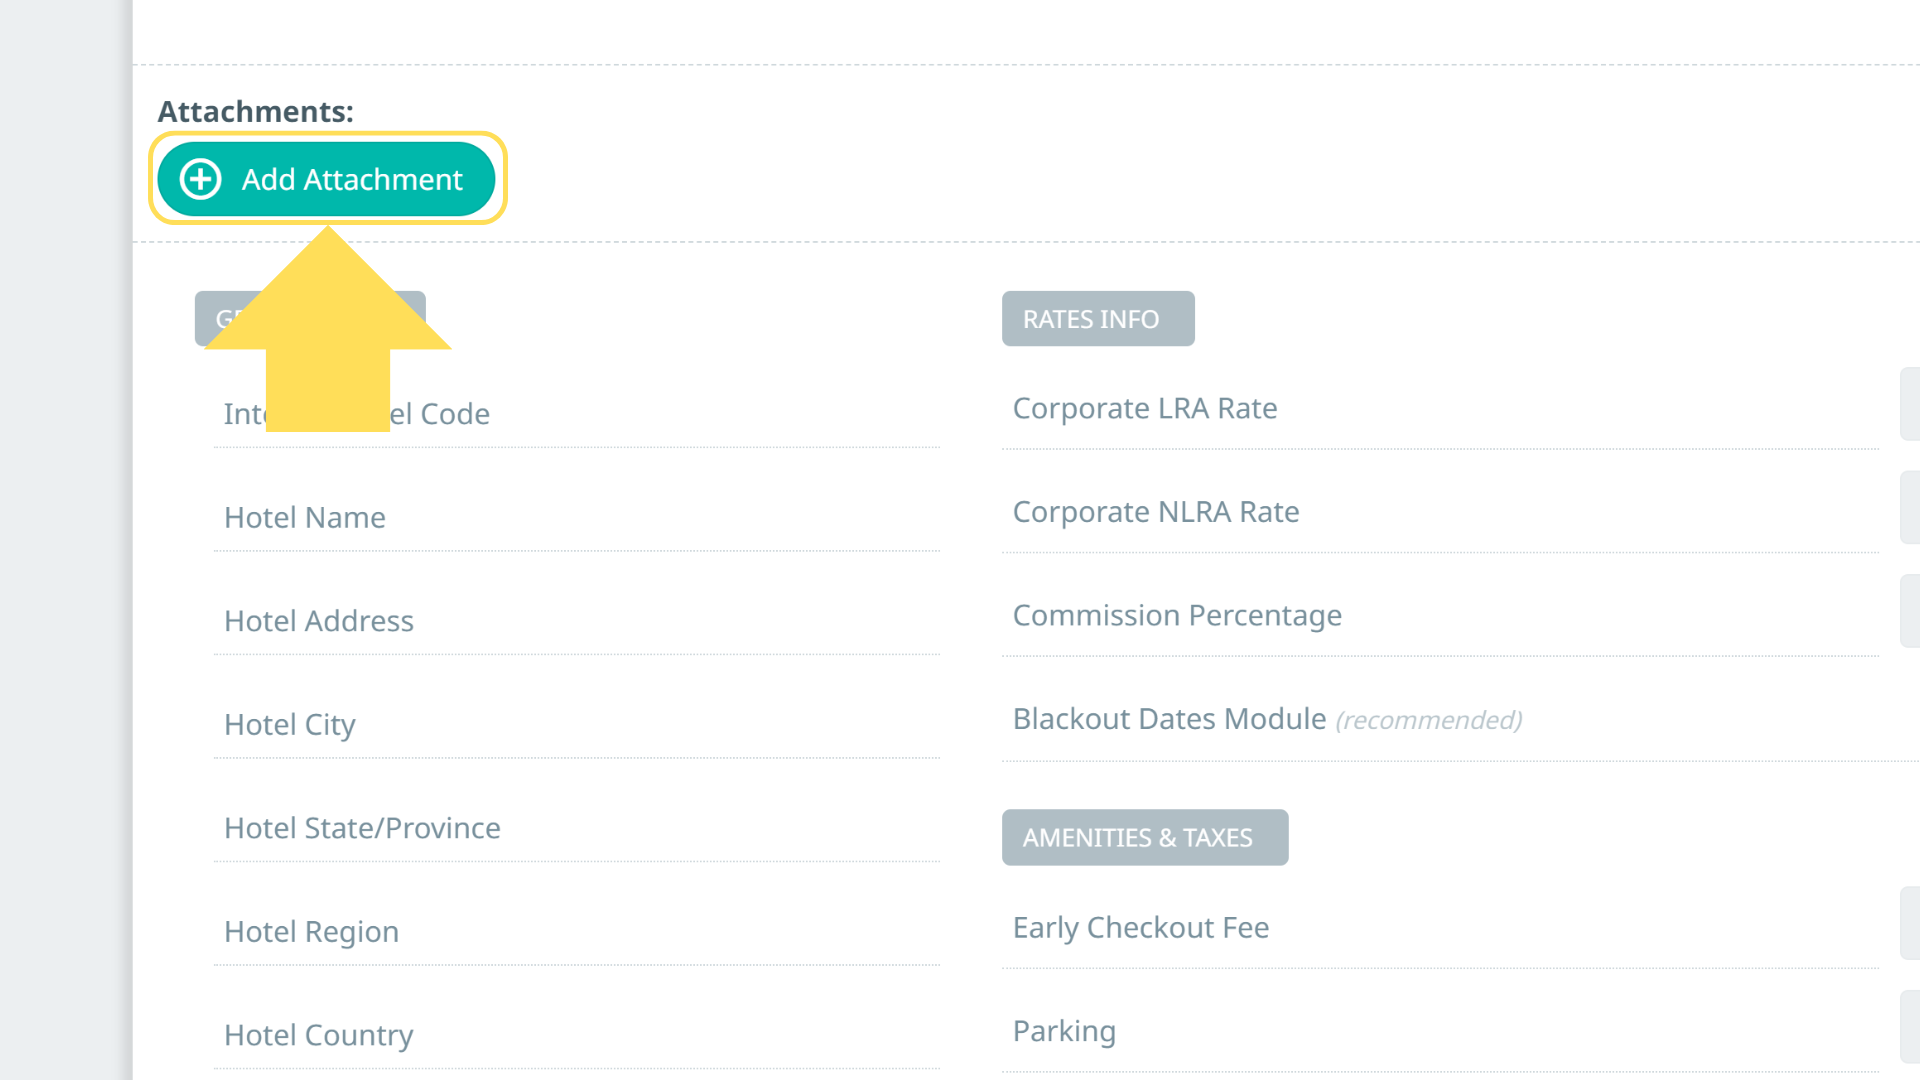1920x1080 pixels.
Task: Click the Hotel Name field row
Action: pyautogui.click(x=305, y=517)
